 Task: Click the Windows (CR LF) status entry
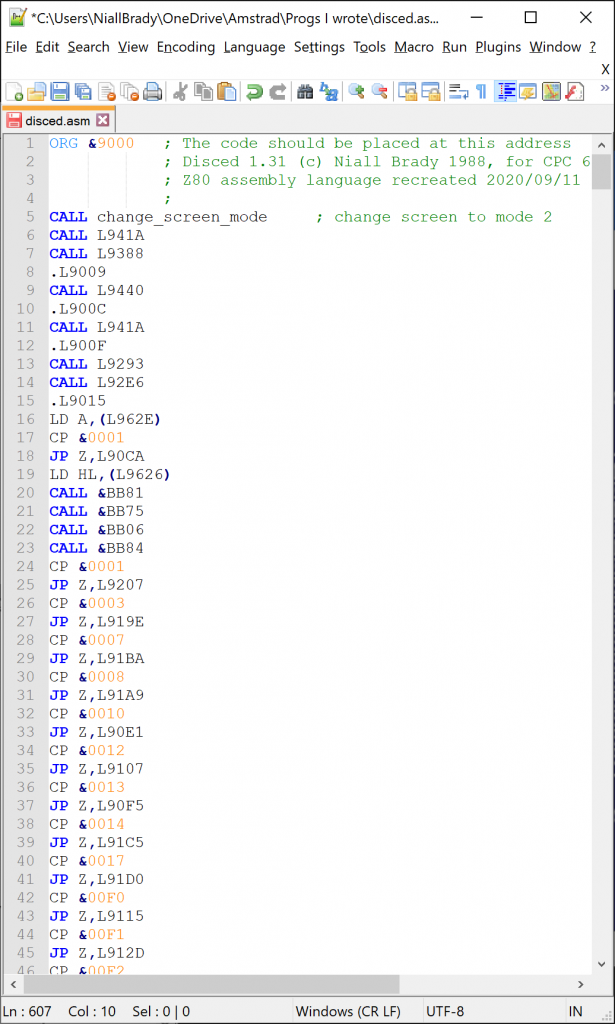coord(348,1011)
